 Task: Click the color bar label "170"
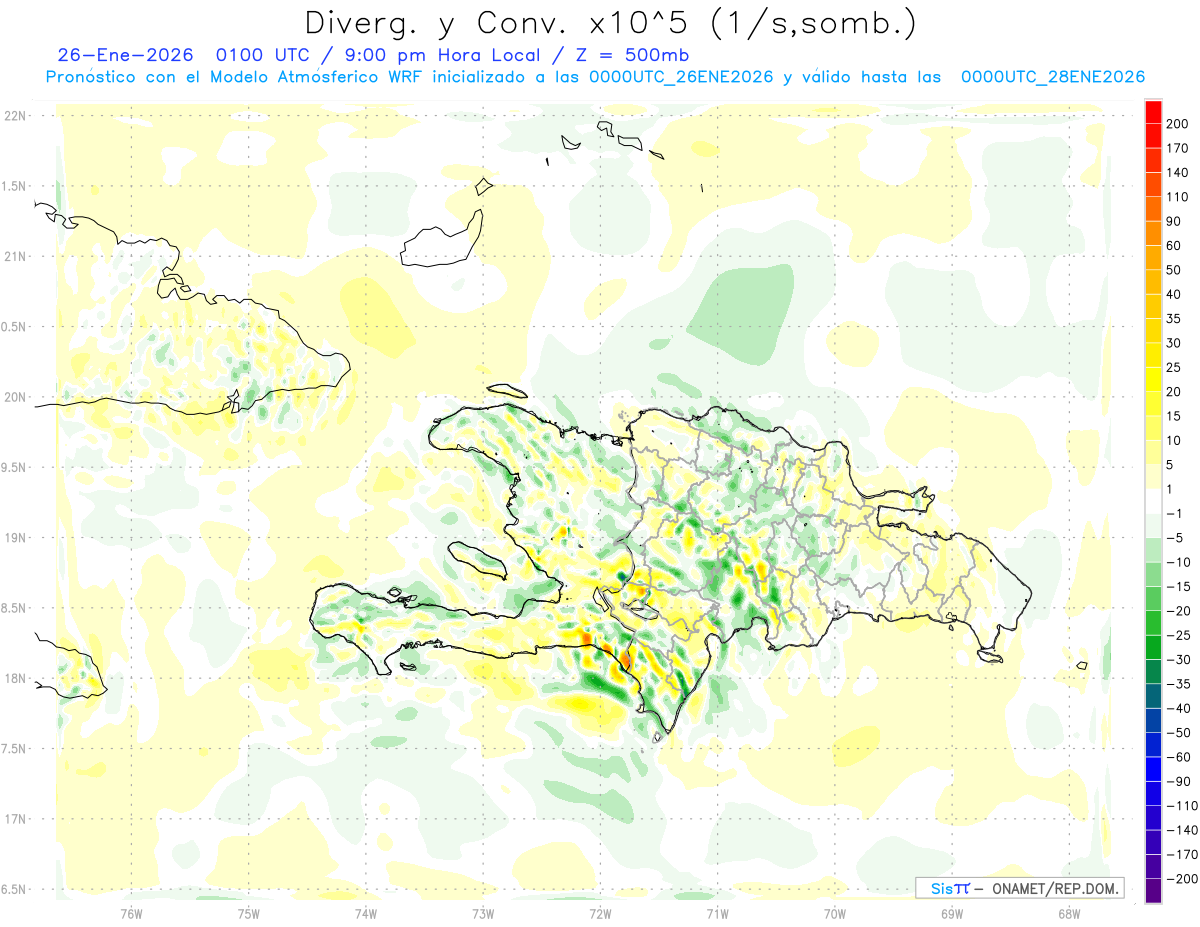(x=1177, y=148)
